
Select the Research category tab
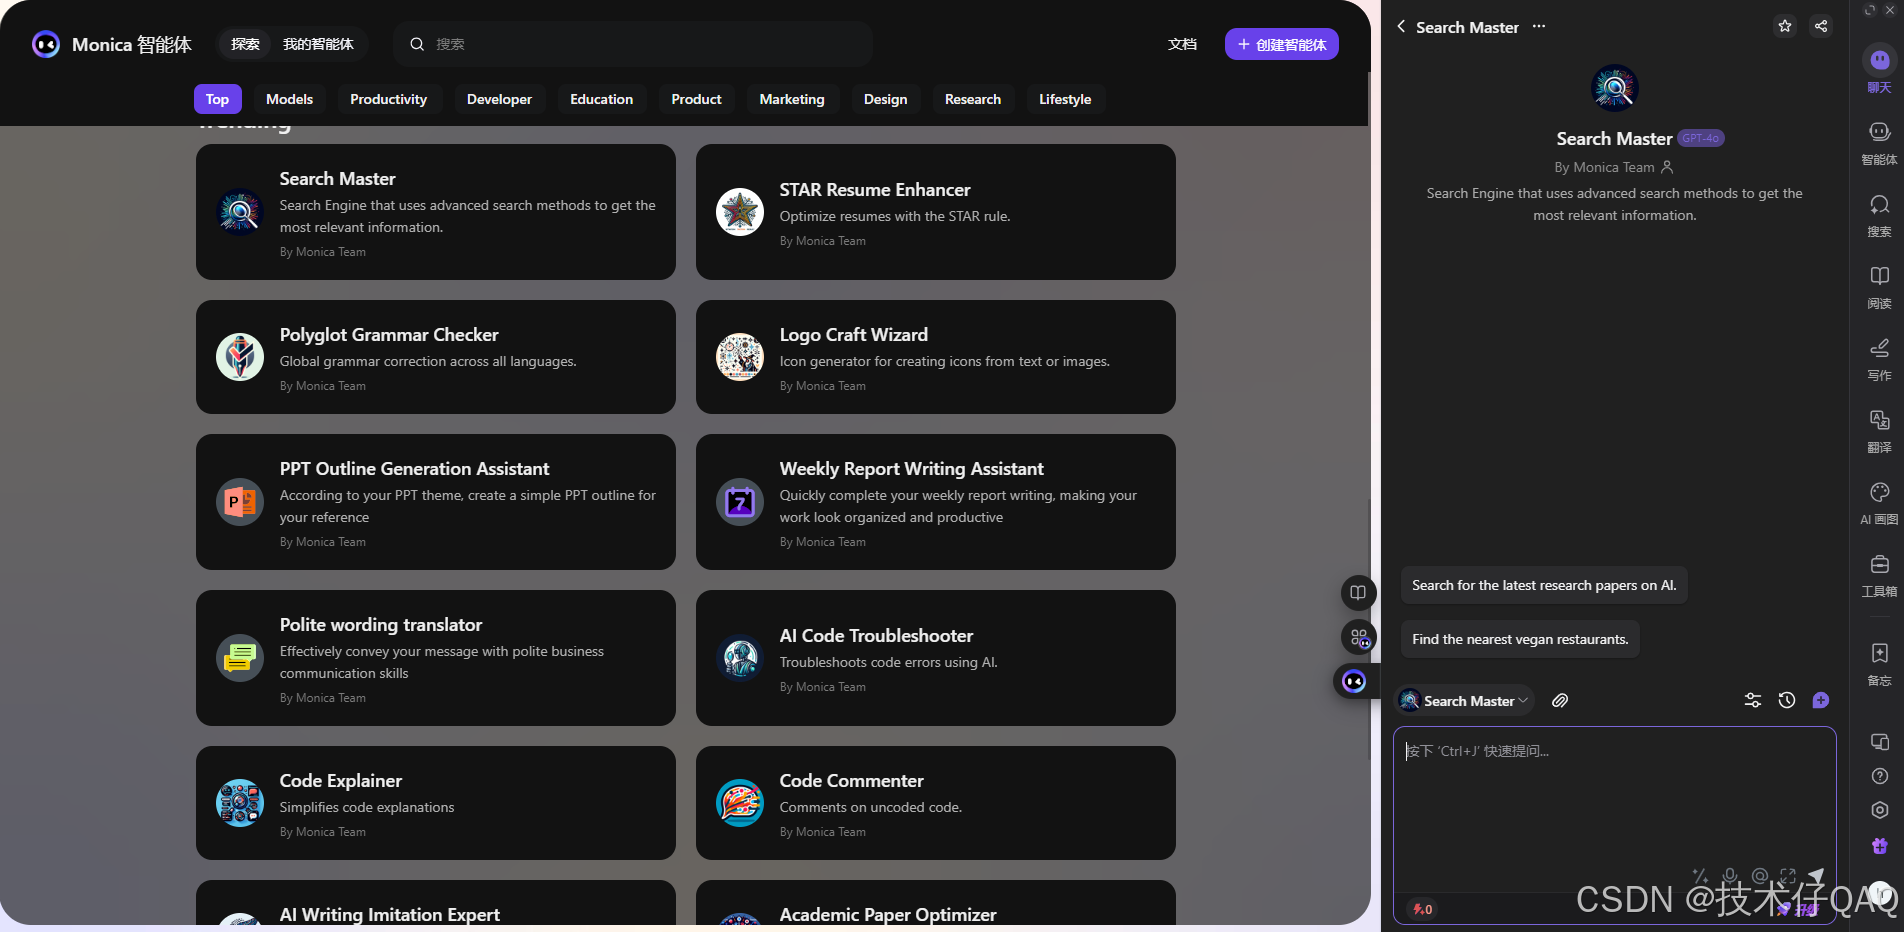[973, 99]
